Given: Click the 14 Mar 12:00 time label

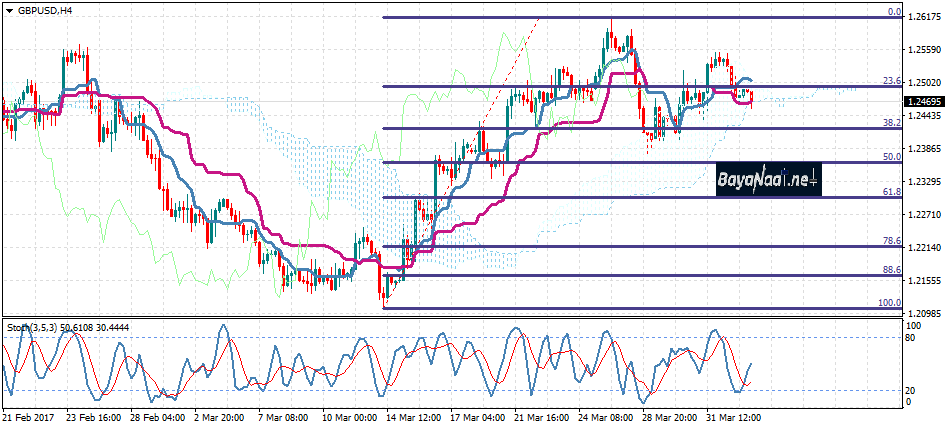Looking at the screenshot, I should pos(413,416).
